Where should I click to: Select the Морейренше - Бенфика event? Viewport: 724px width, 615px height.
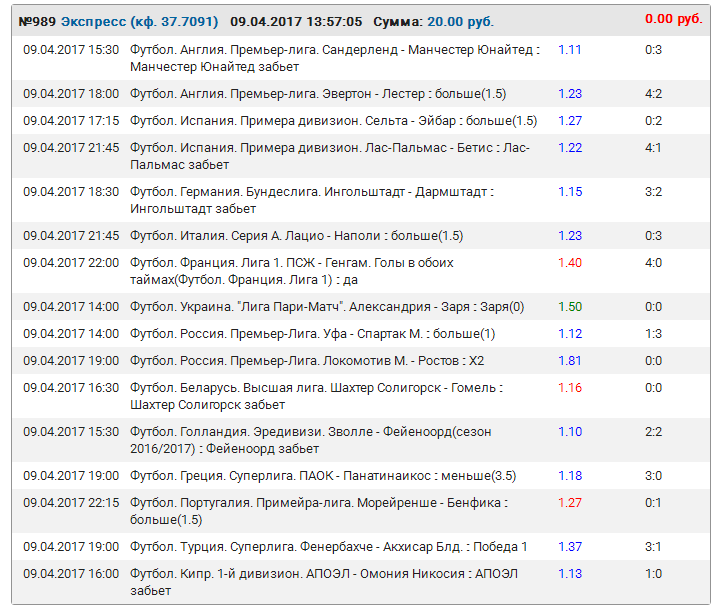[319, 511]
